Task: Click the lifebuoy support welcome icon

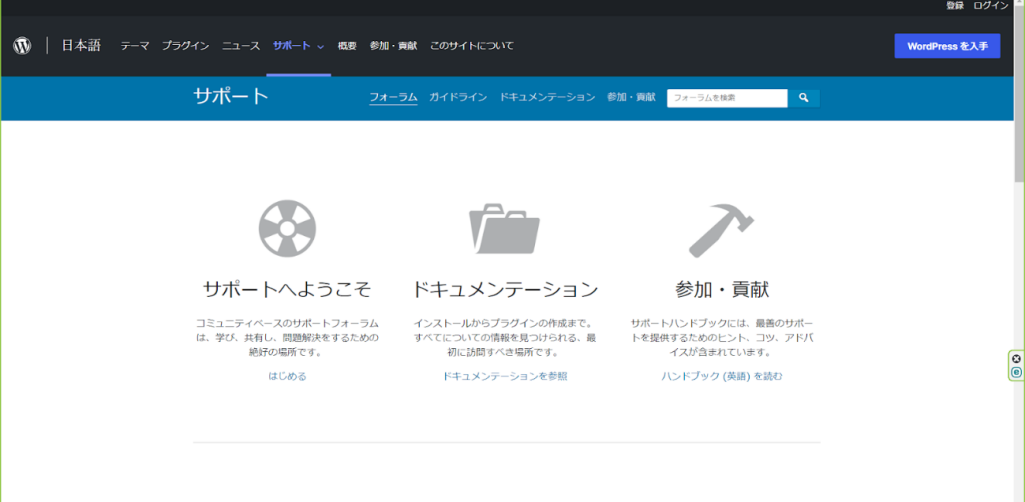Action: (288, 227)
